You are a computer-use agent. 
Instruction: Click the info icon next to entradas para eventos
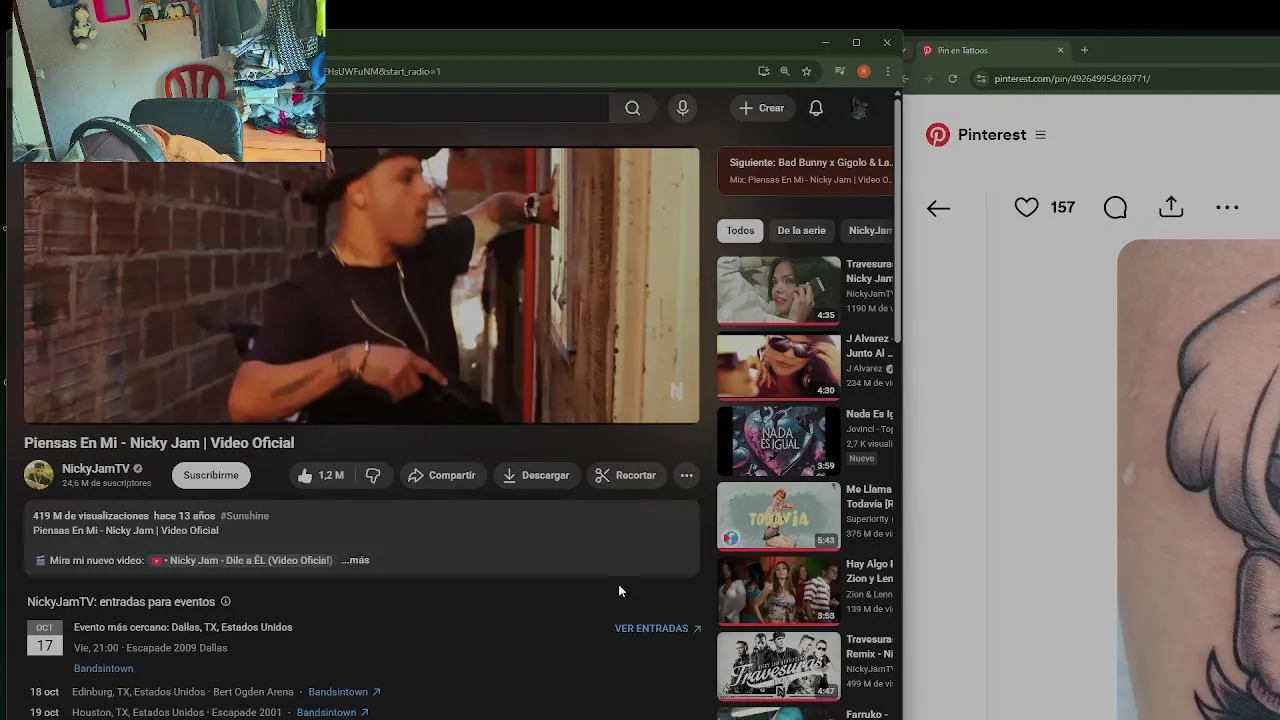tap(225, 602)
